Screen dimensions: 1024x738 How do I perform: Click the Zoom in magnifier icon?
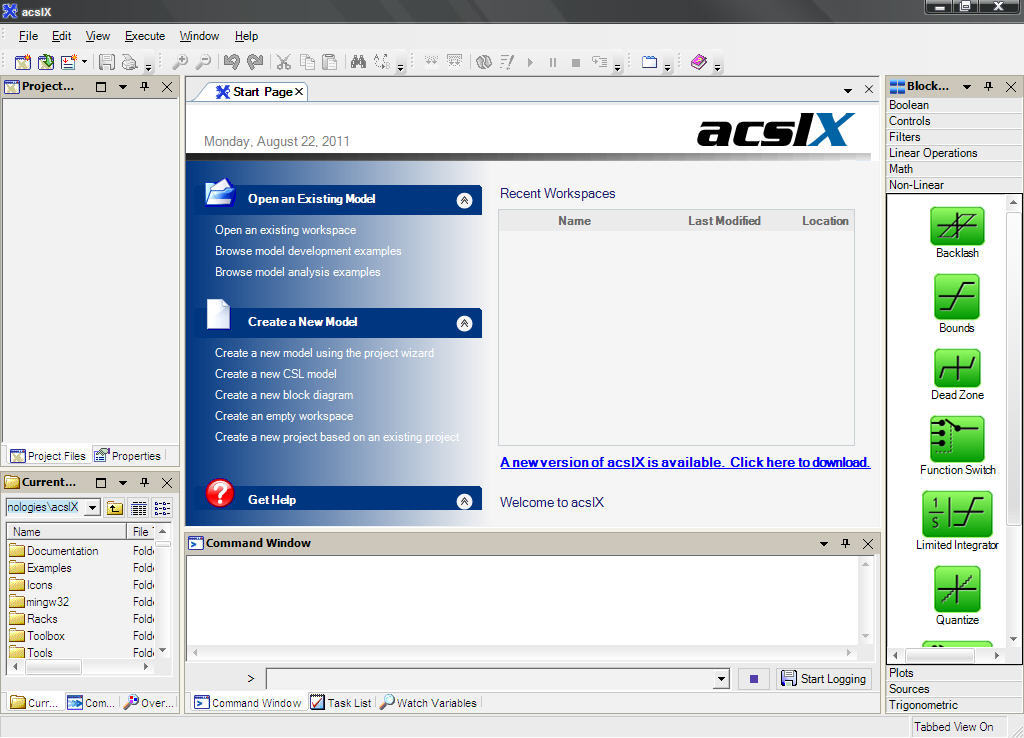180,62
